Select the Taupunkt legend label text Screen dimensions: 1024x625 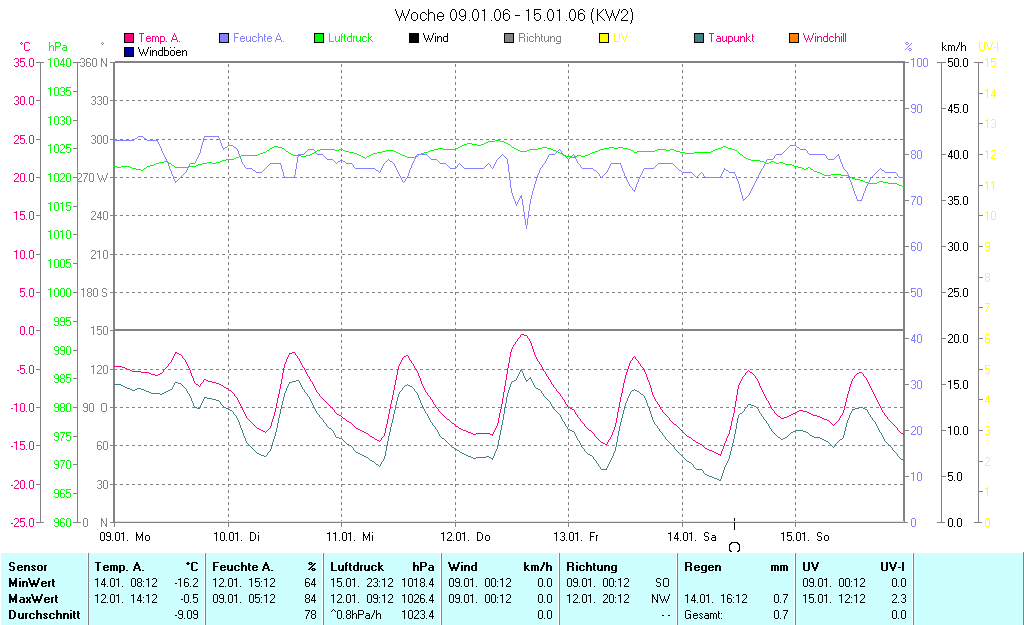coord(731,38)
